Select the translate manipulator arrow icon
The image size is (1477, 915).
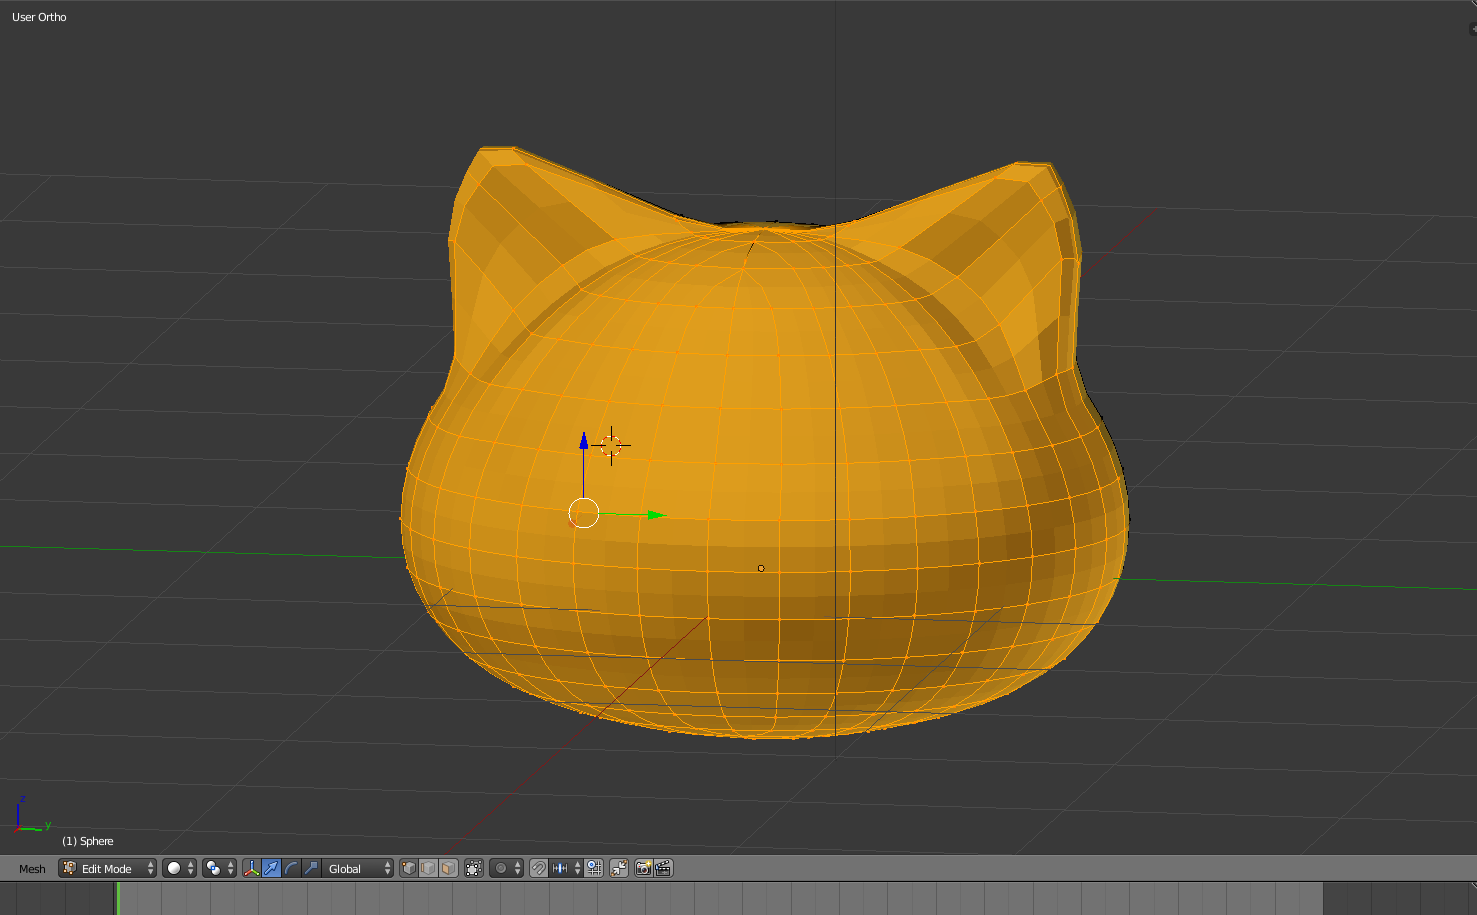click(x=271, y=869)
